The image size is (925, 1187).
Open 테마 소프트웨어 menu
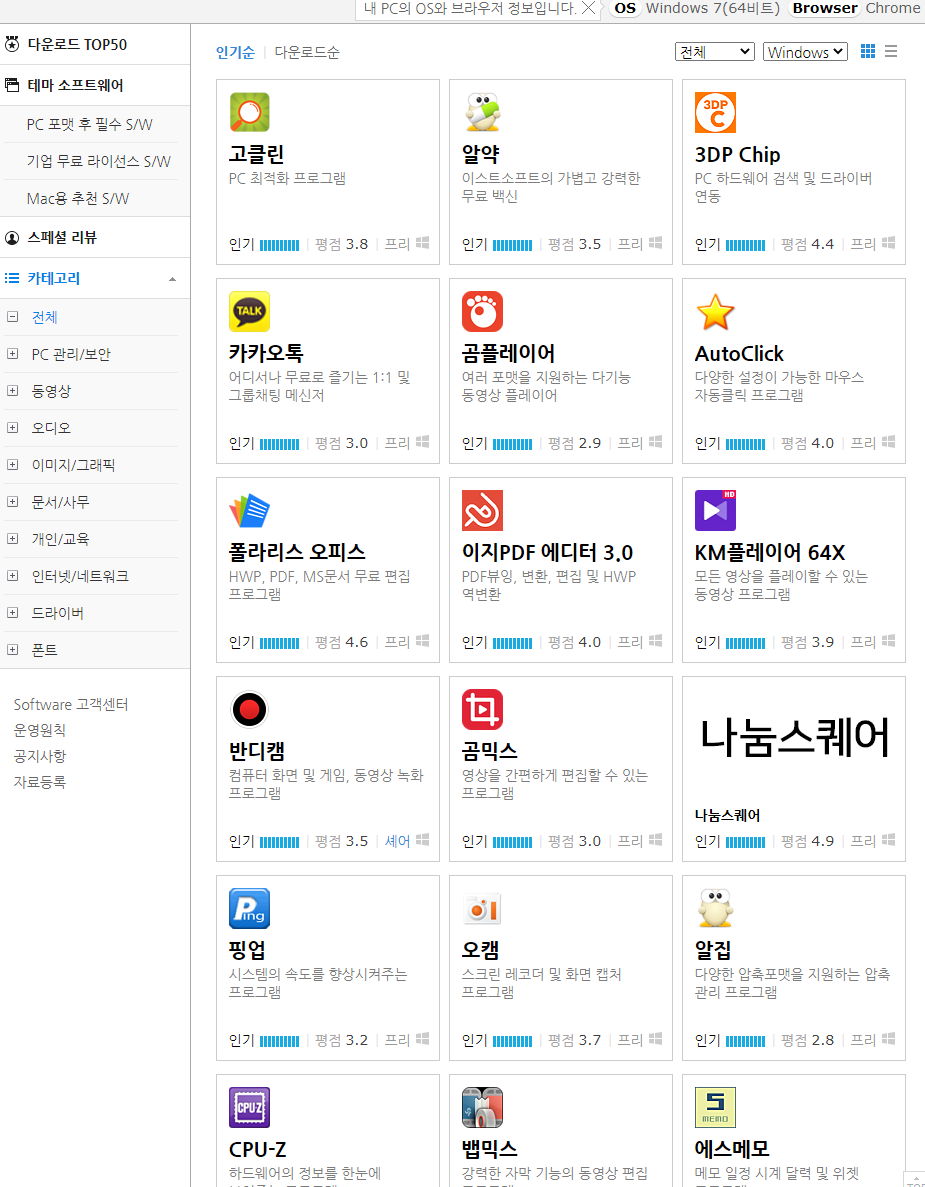click(x=75, y=85)
